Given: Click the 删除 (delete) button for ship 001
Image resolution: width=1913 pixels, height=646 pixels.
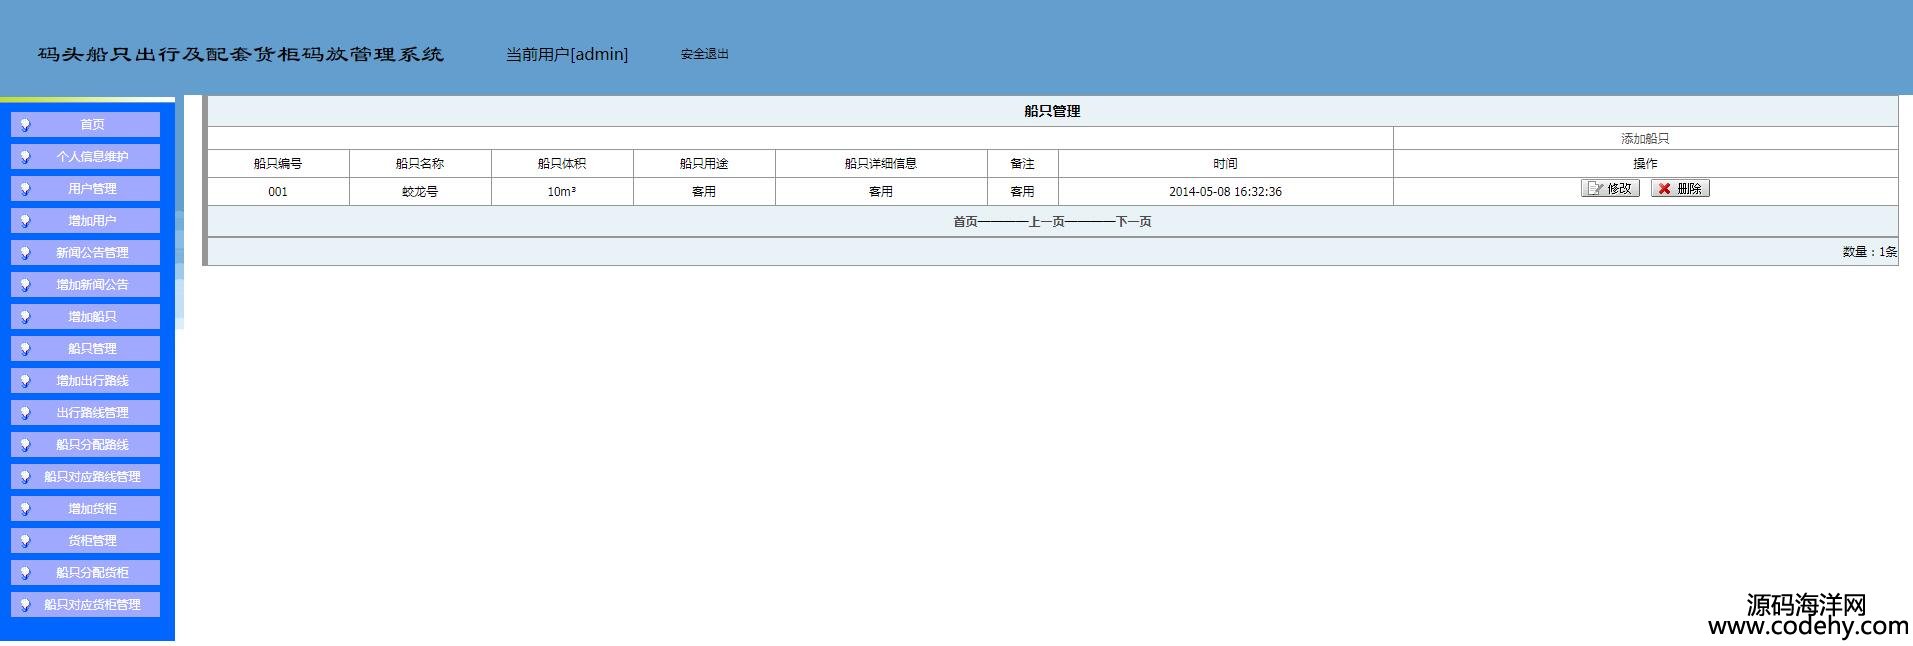Looking at the screenshot, I should 1679,188.
